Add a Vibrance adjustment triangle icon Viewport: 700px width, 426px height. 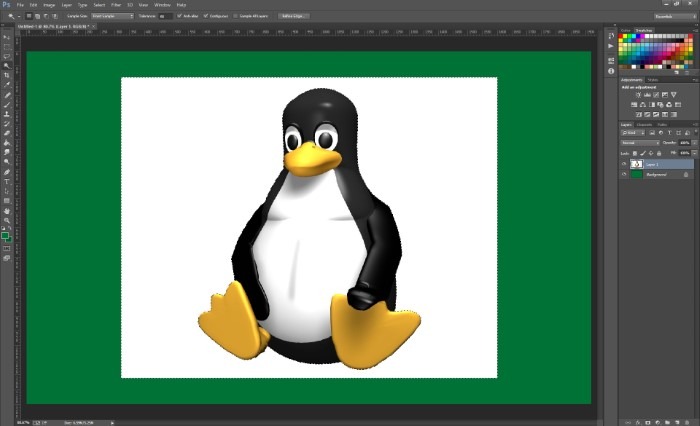674,95
